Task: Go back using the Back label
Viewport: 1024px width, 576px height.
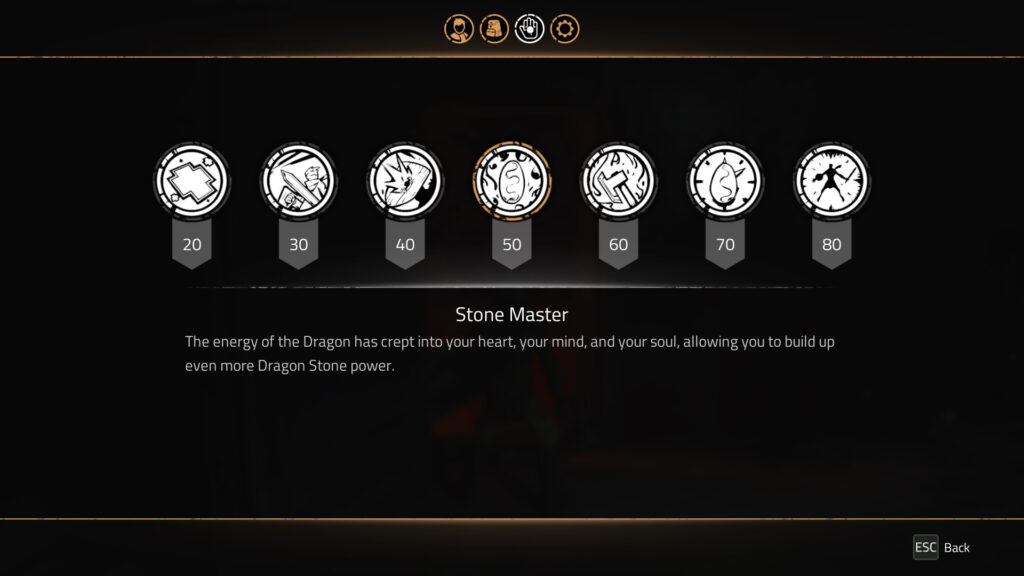Action: click(x=957, y=548)
